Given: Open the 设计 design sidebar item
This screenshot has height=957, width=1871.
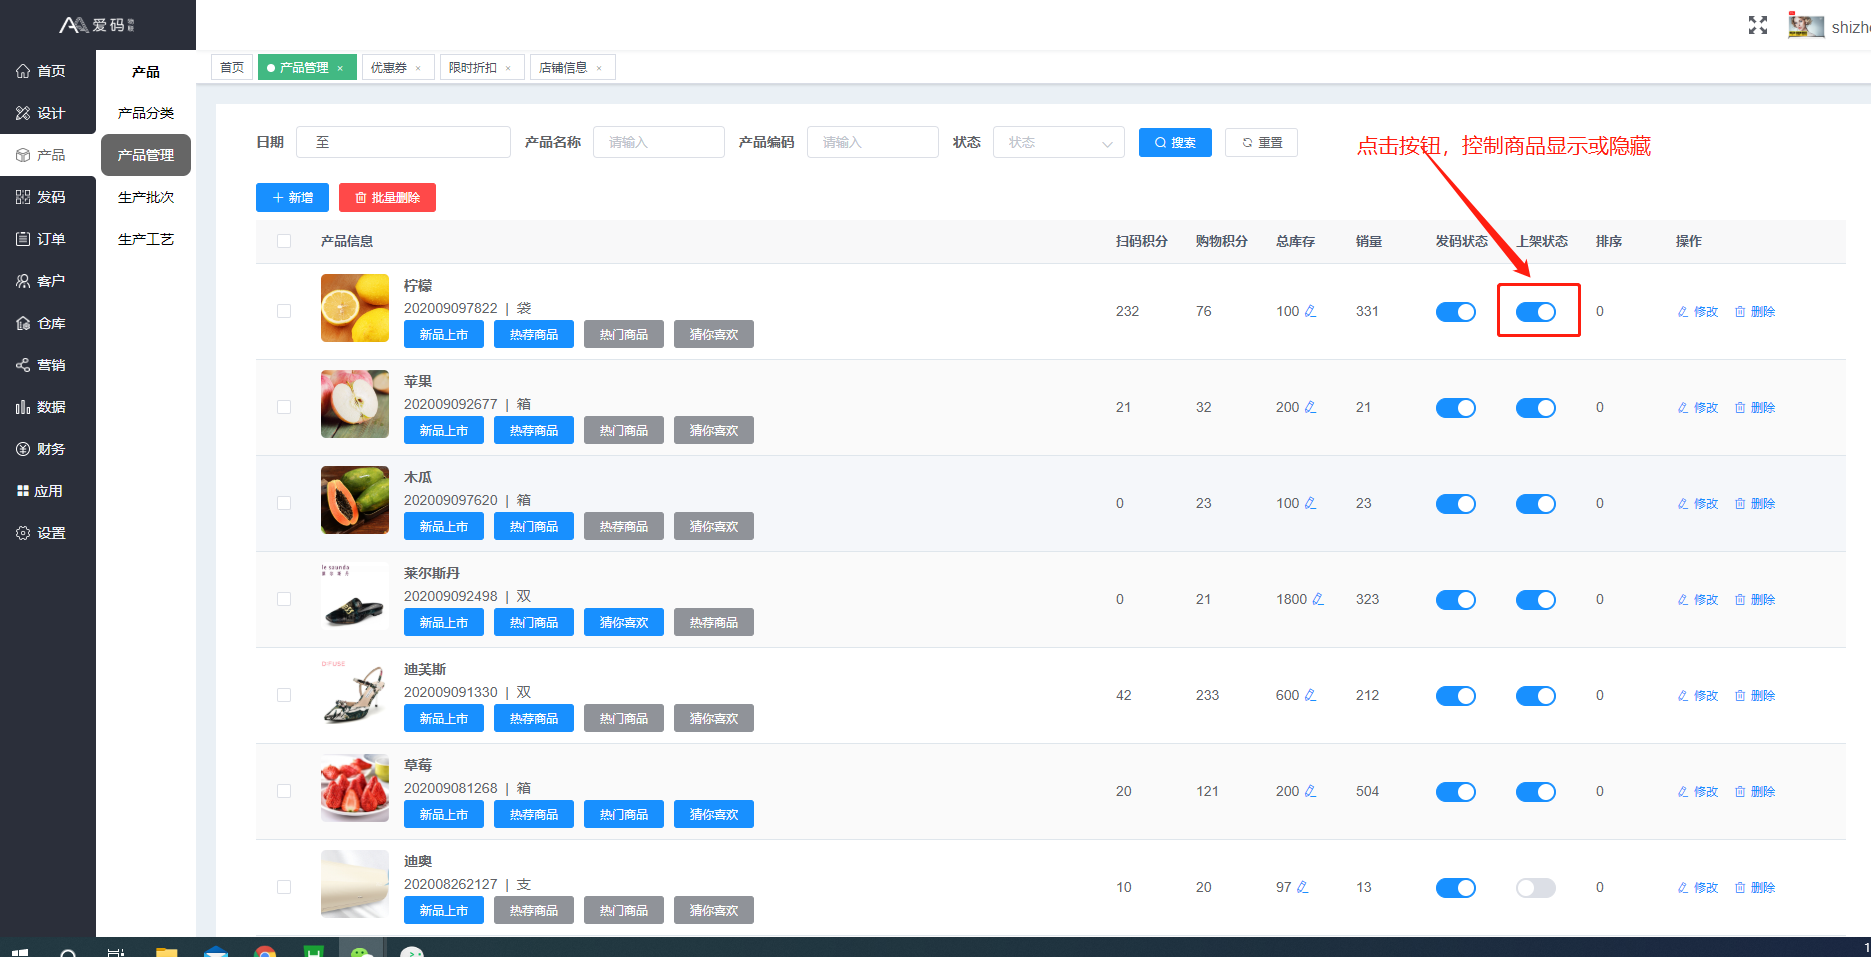Looking at the screenshot, I should (40, 113).
